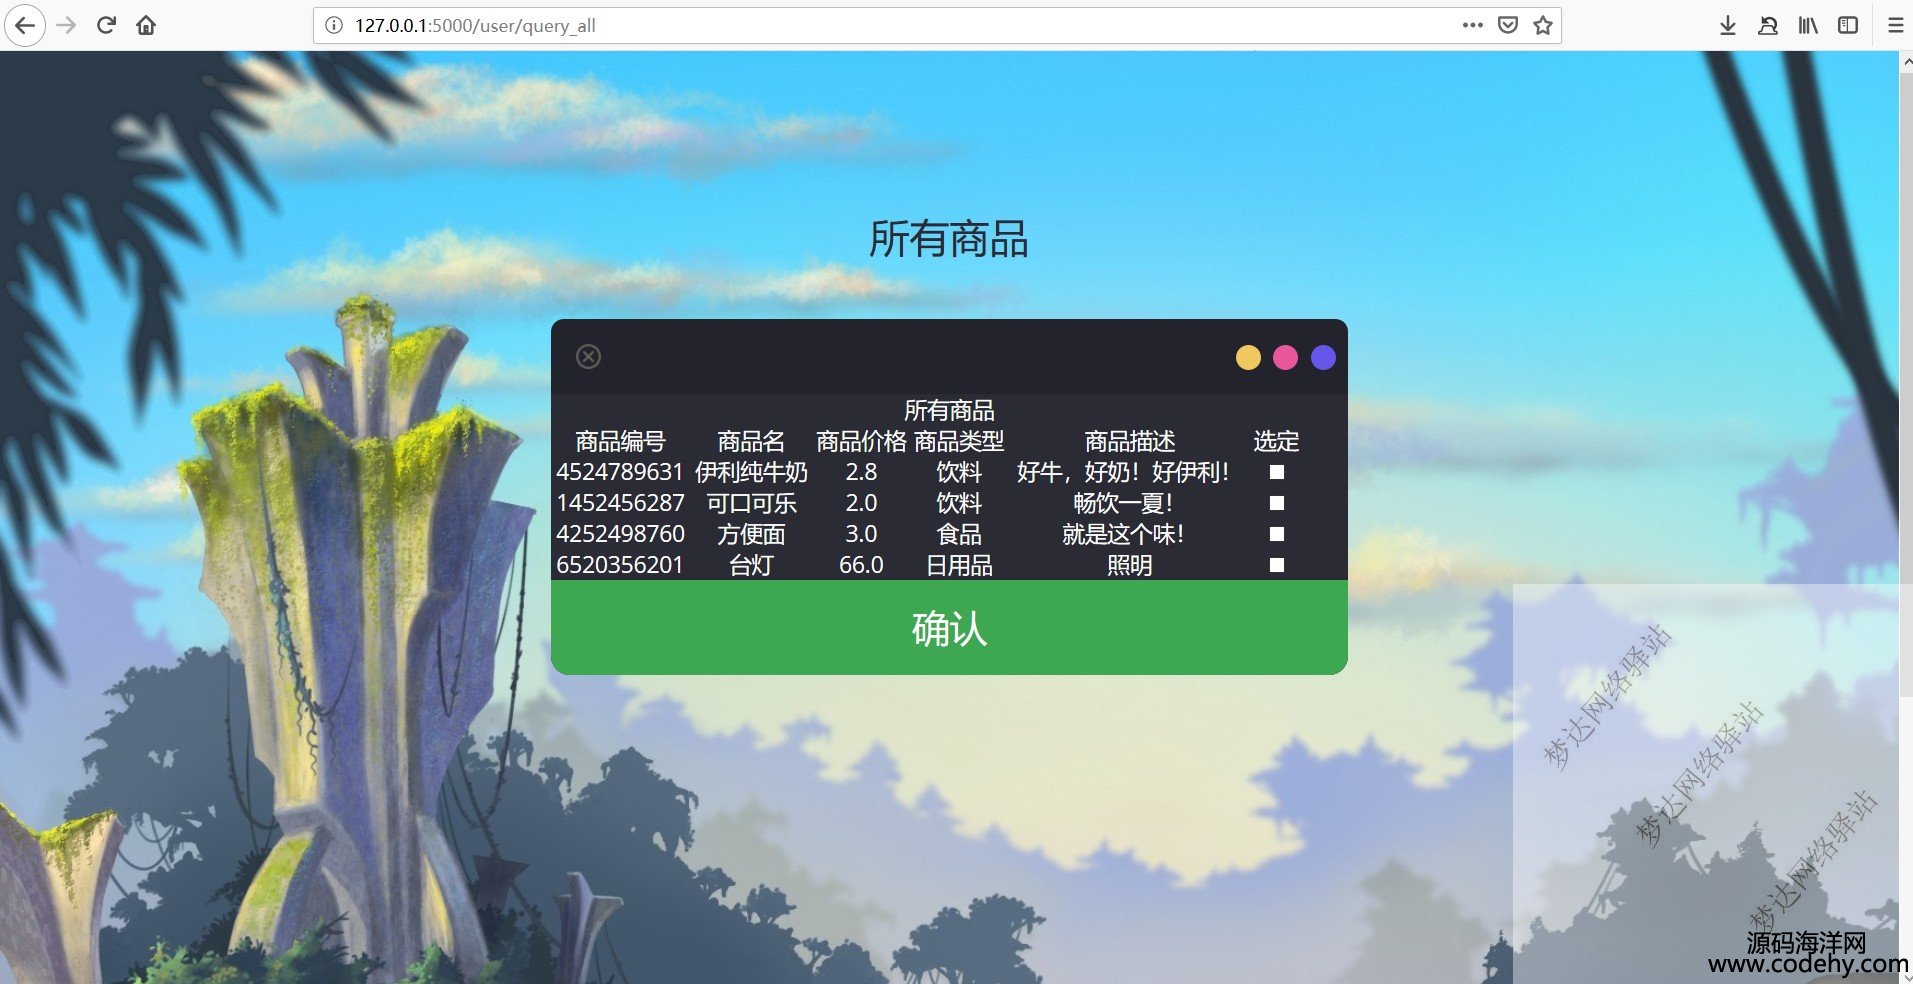This screenshot has height=984, width=1913.
Task: Open the downloads arrow icon
Action: pyautogui.click(x=1727, y=25)
